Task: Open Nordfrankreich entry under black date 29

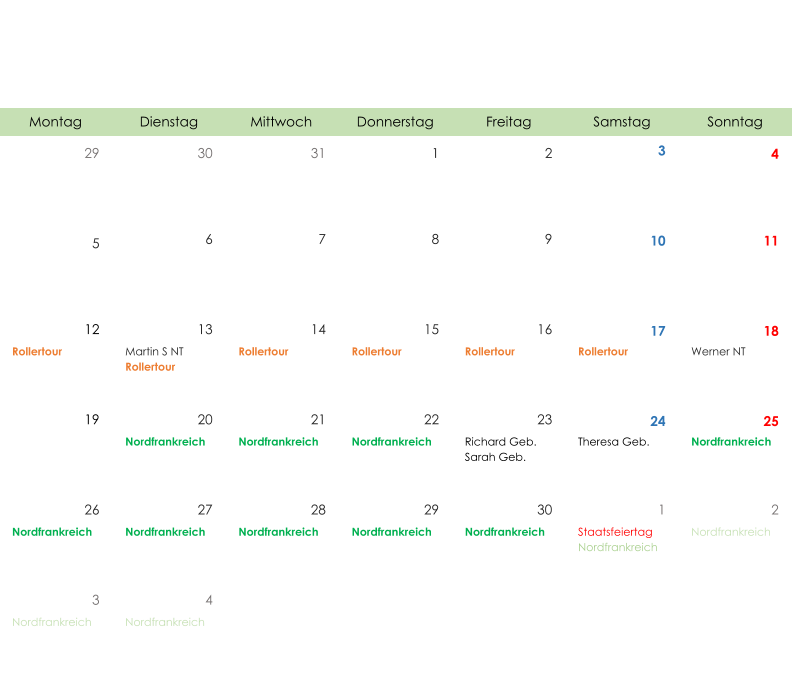Action: [x=392, y=532]
